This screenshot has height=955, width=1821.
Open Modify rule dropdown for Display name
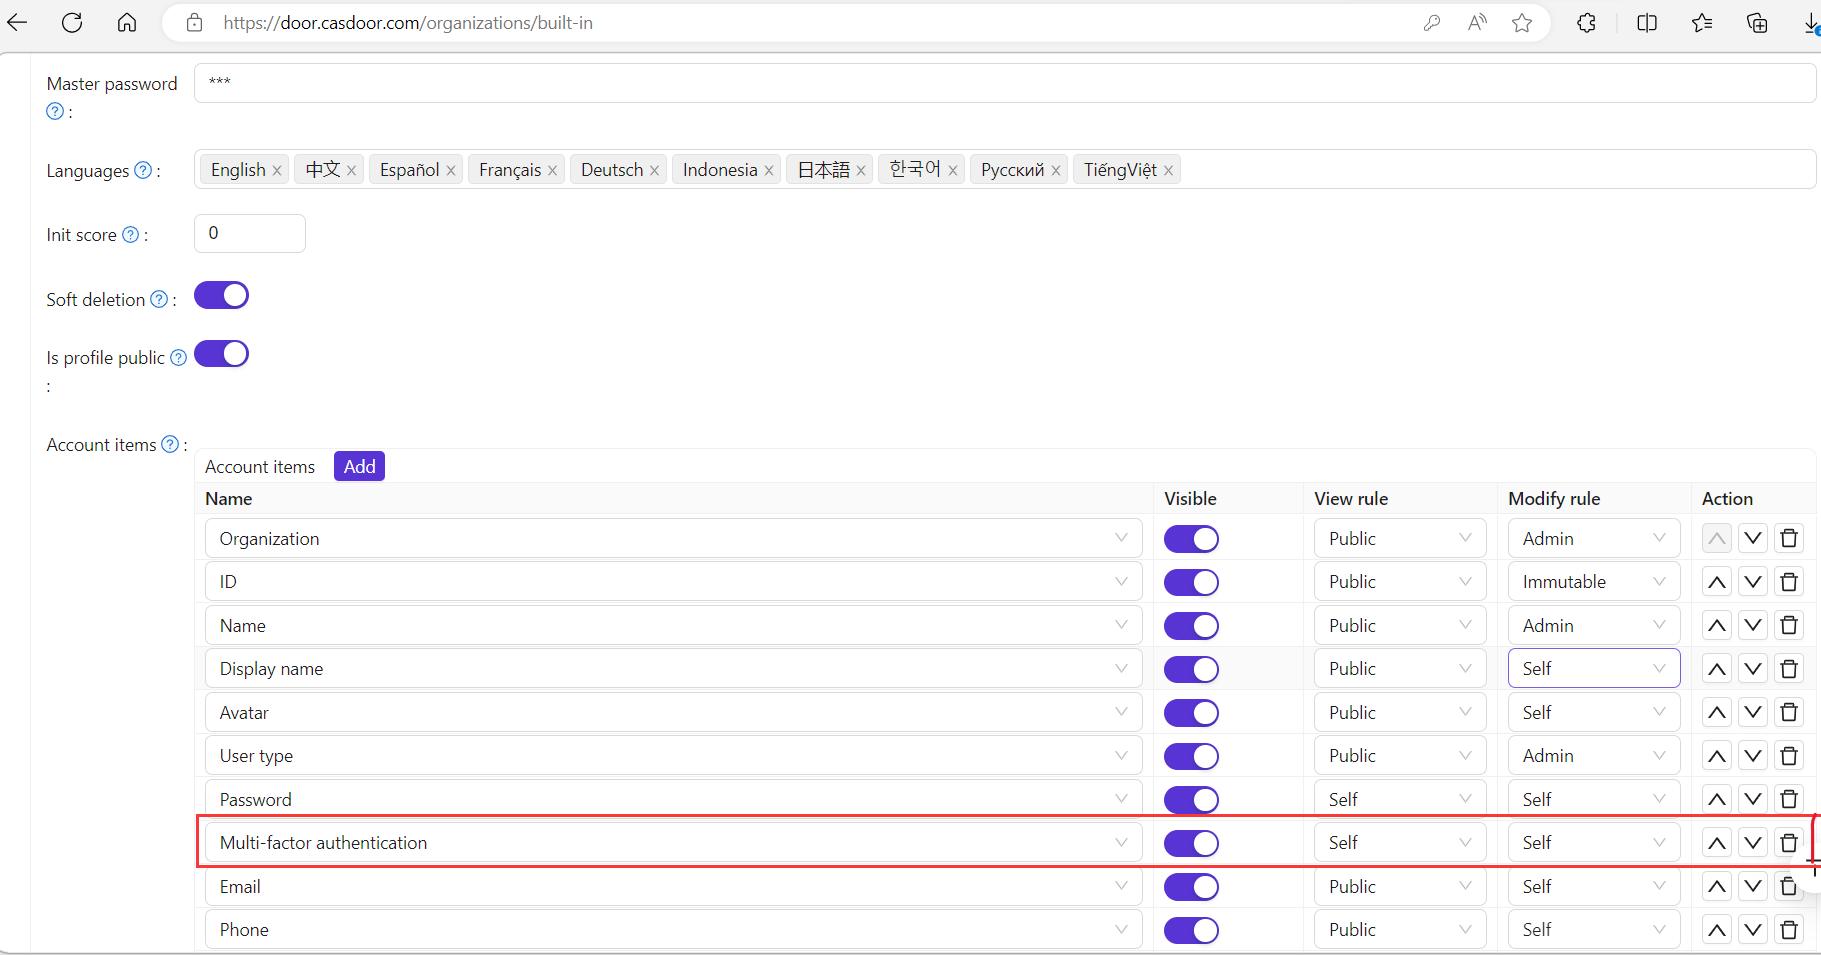pos(1592,669)
